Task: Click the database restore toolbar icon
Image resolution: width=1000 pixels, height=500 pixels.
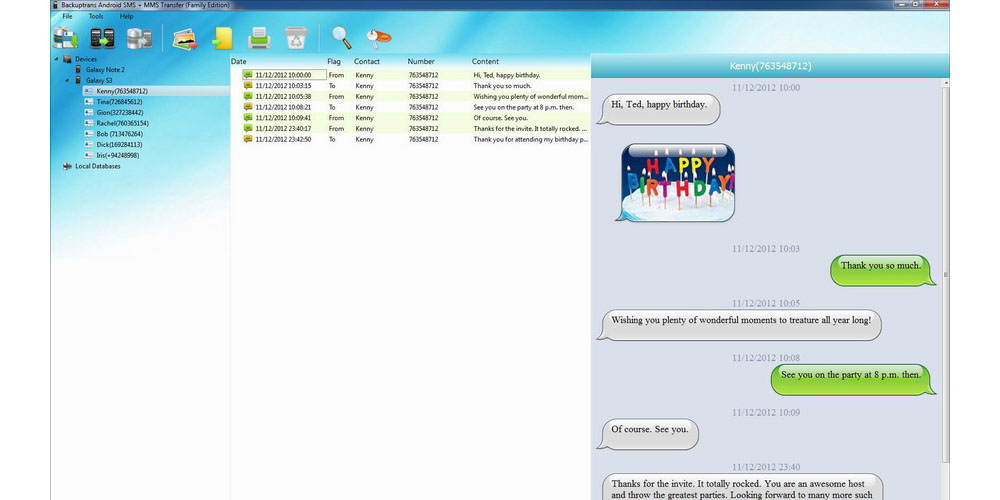Action: tap(139, 38)
